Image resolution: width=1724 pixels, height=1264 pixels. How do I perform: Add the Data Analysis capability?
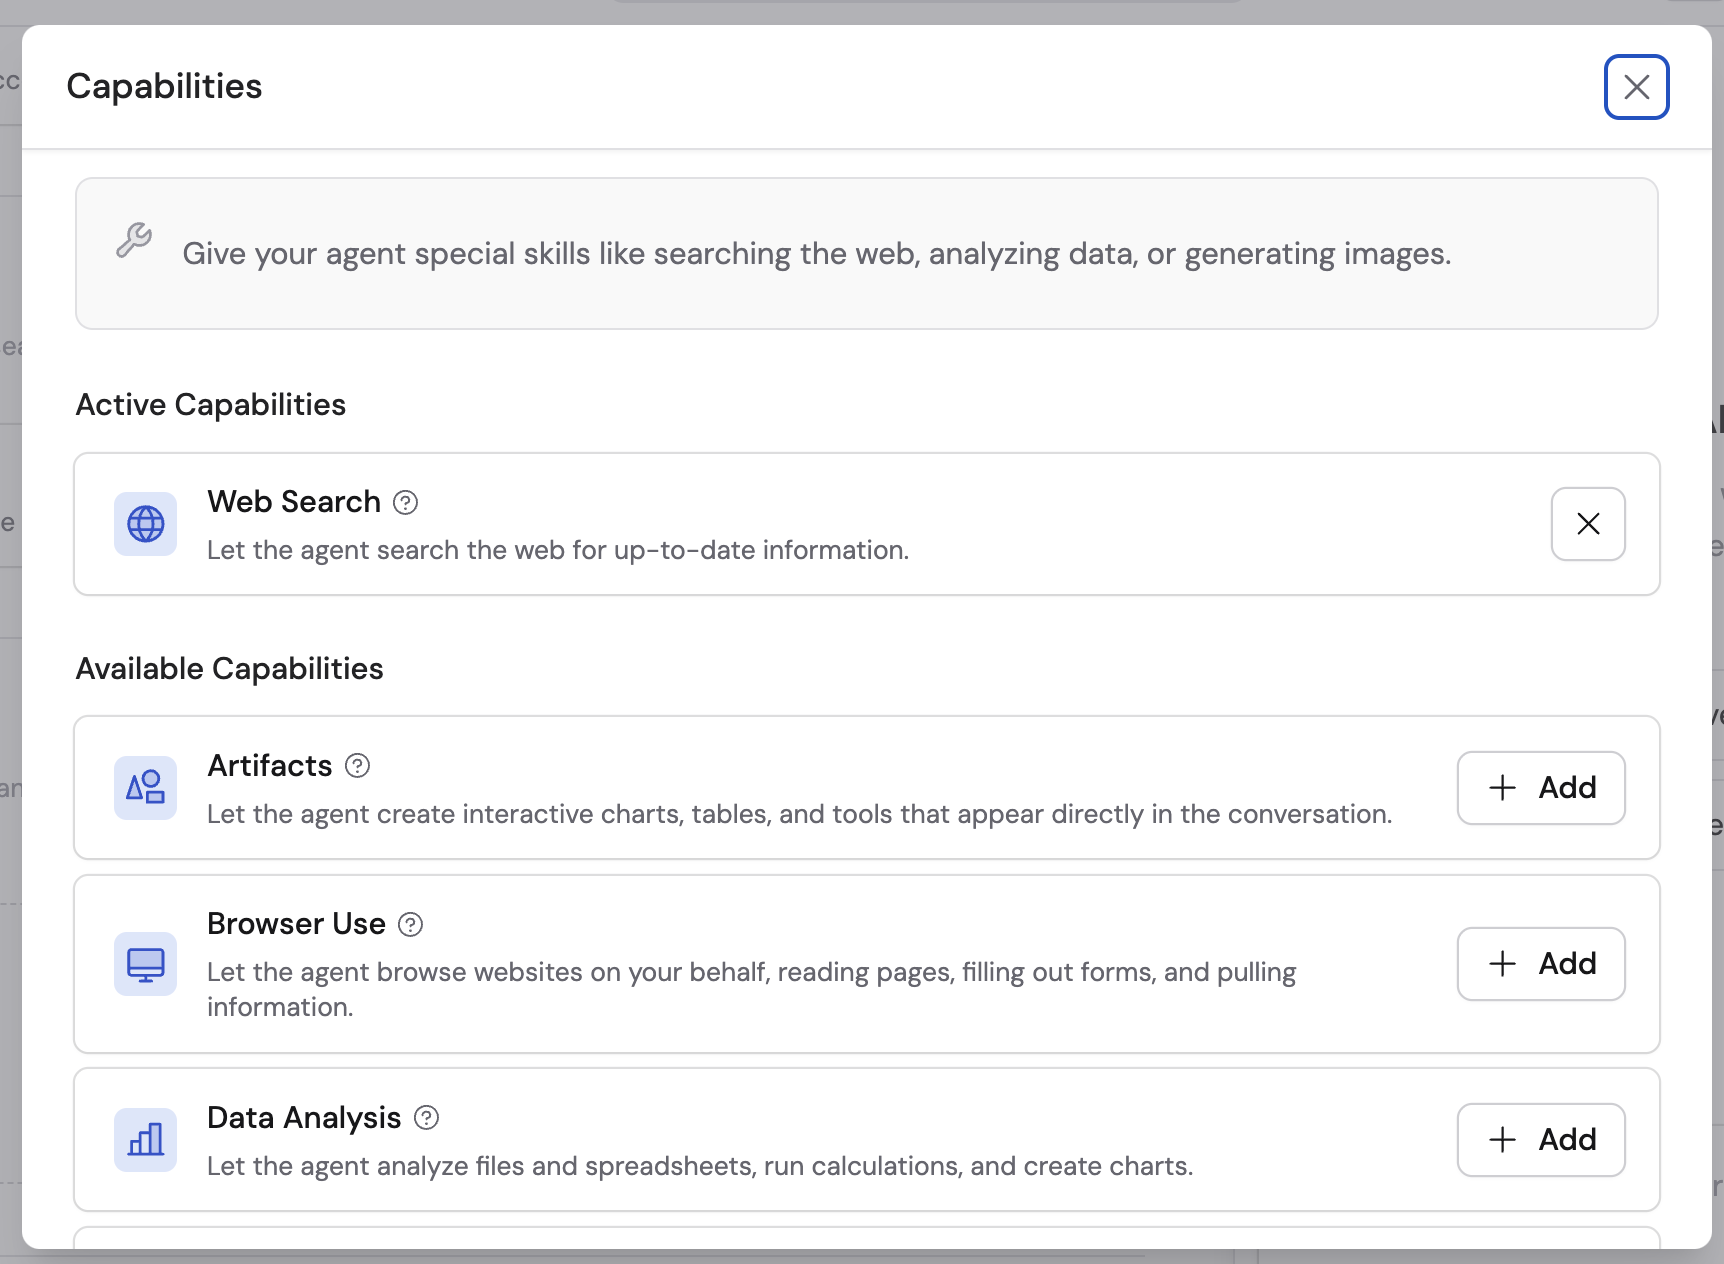pyautogui.click(x=1541, y=1139)
